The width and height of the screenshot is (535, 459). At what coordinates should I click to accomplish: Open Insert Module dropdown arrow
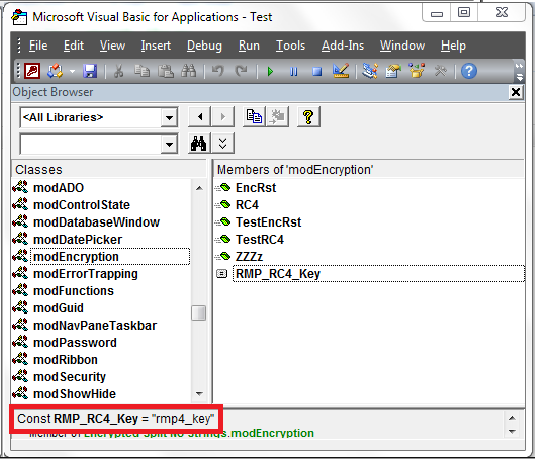(72, 71)
